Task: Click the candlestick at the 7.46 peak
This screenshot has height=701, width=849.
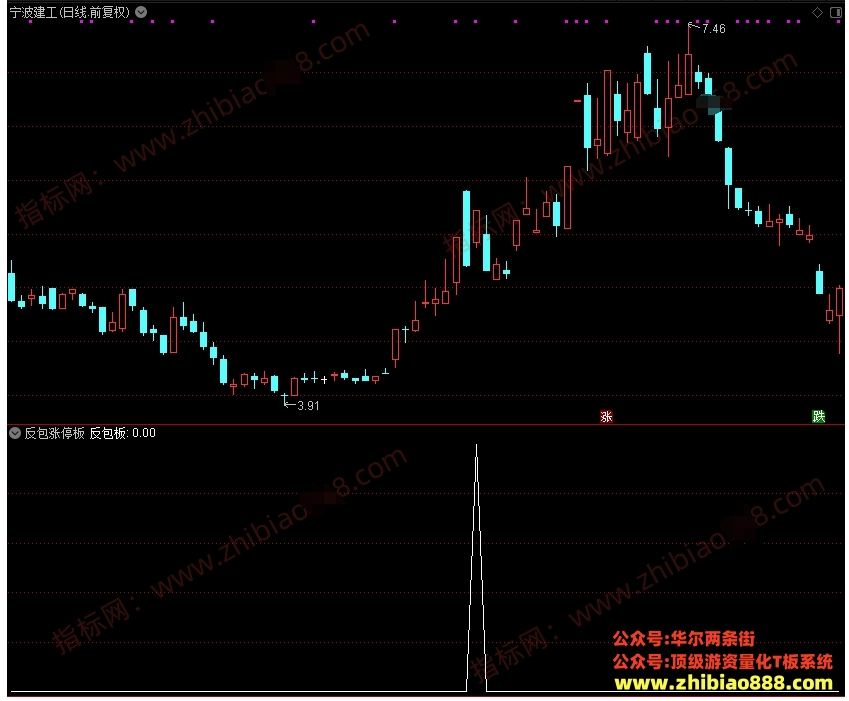Action: [689, 61]
